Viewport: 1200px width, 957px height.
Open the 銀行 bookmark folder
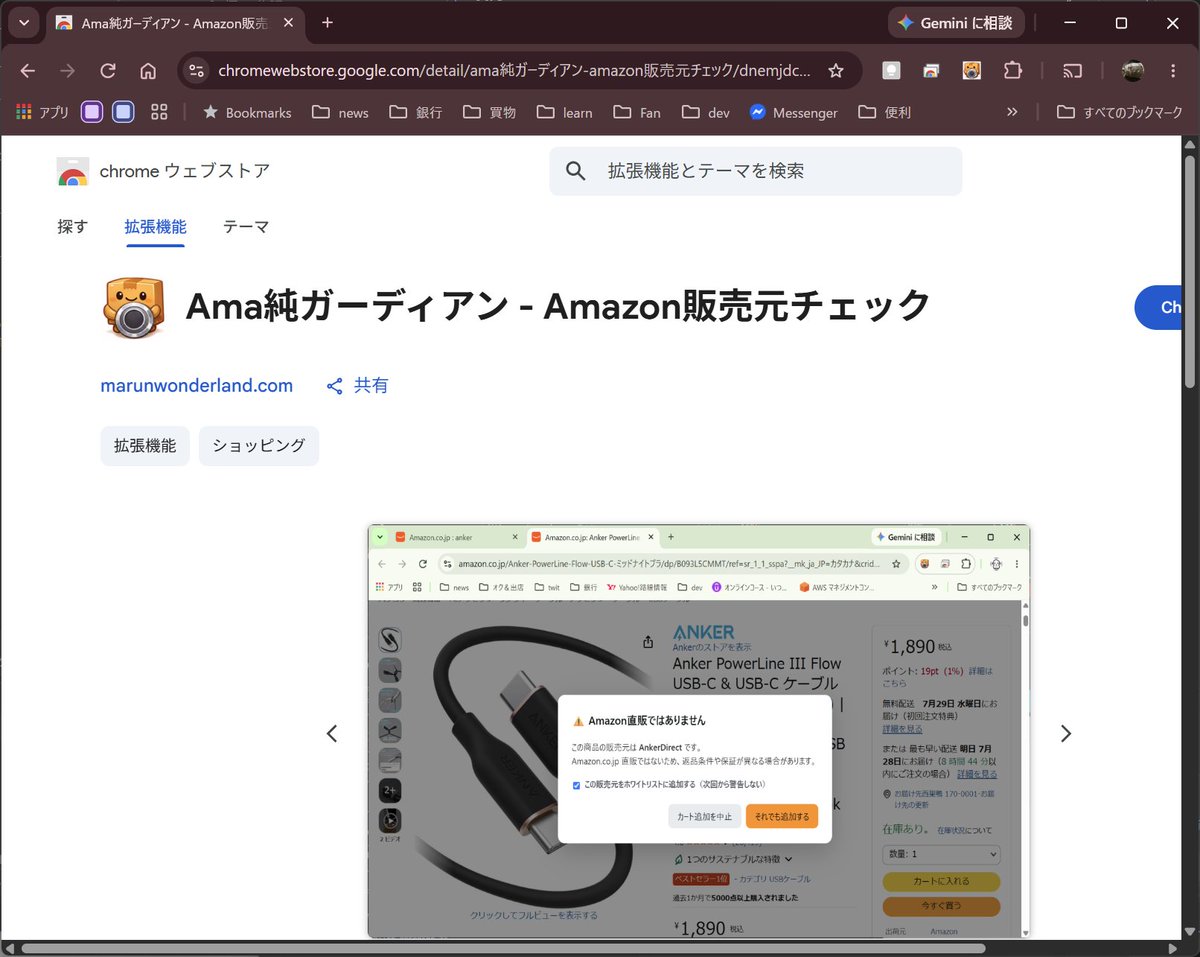415,112
